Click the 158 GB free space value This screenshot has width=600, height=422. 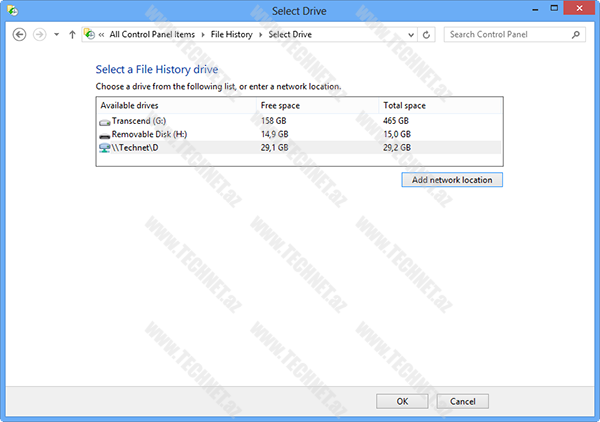coord(274,121)
